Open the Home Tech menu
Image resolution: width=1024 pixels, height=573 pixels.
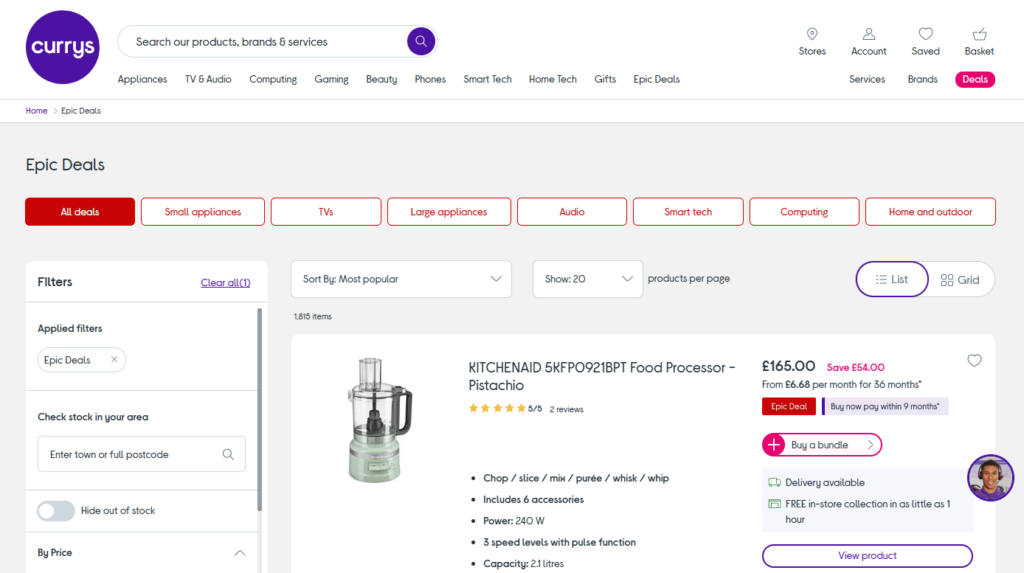tap(552, 79)
